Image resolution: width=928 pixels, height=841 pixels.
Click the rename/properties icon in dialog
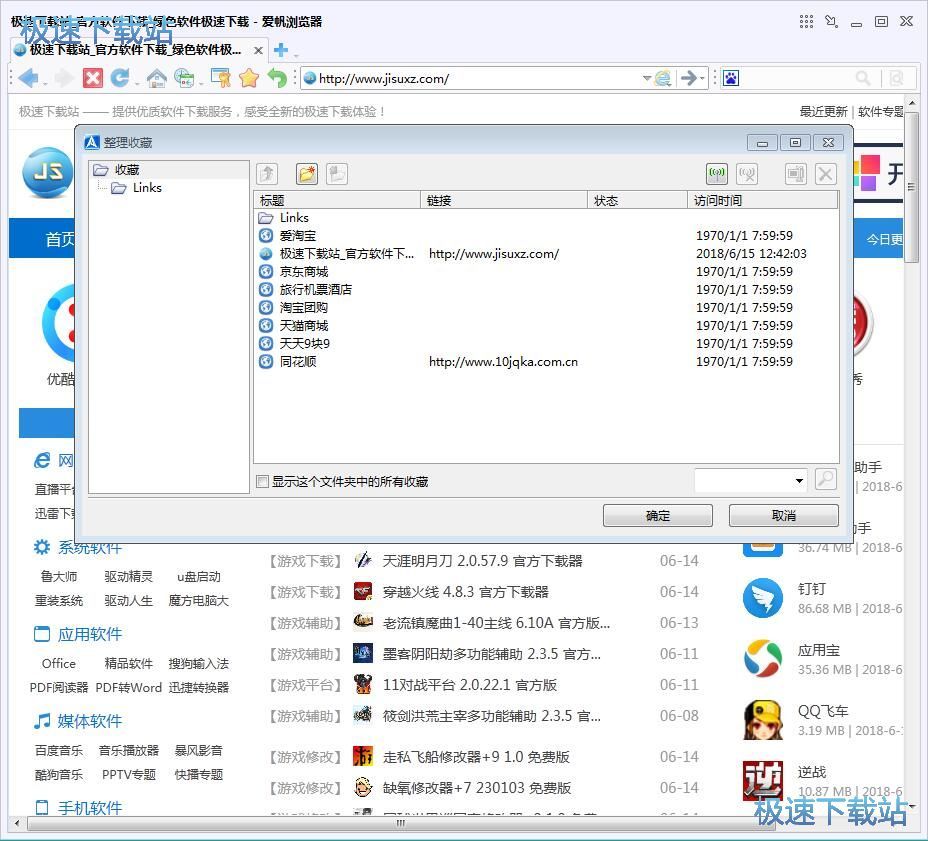pyautogui.click(x=796, y=174)
